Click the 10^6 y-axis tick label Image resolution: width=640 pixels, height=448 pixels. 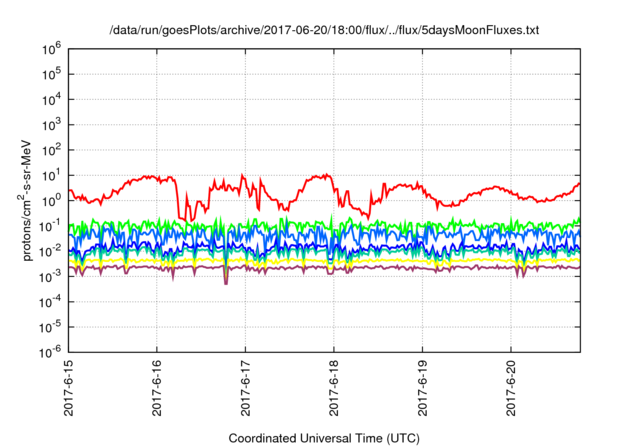tap(51, 49)
